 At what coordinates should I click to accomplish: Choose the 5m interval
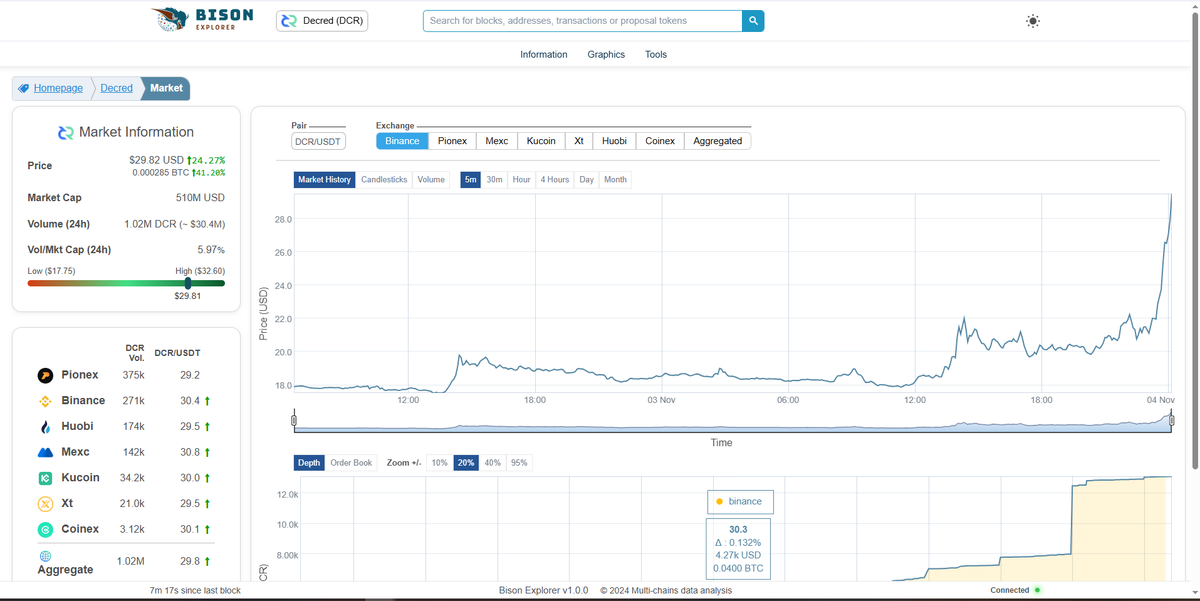pos(471,180)
